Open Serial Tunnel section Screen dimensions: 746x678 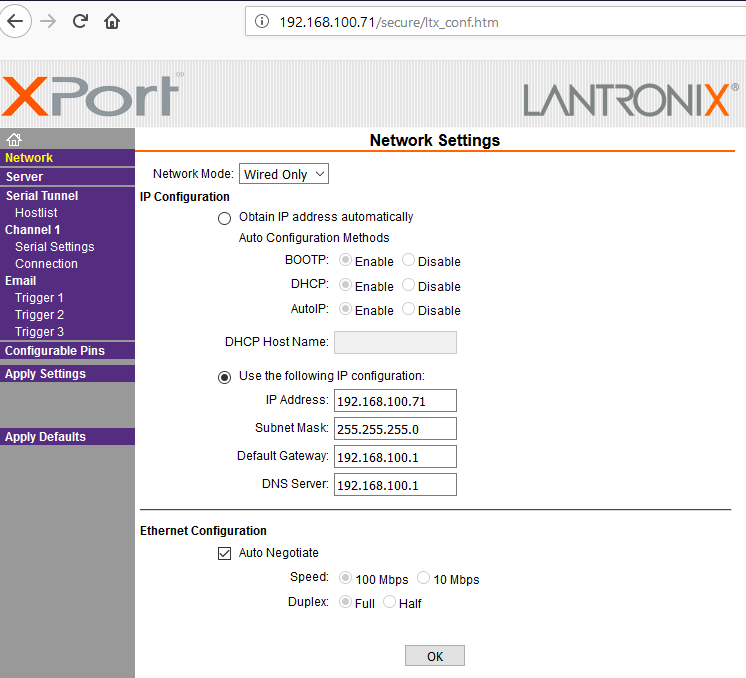pos(42,196)
